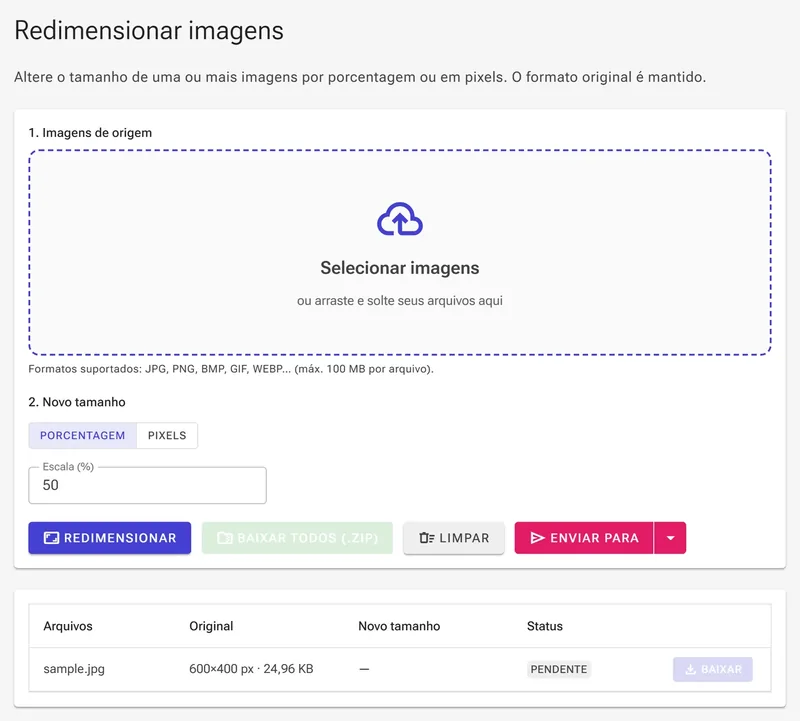
Task: Click the sample.jpg file name
Action: tap(74, 669)
